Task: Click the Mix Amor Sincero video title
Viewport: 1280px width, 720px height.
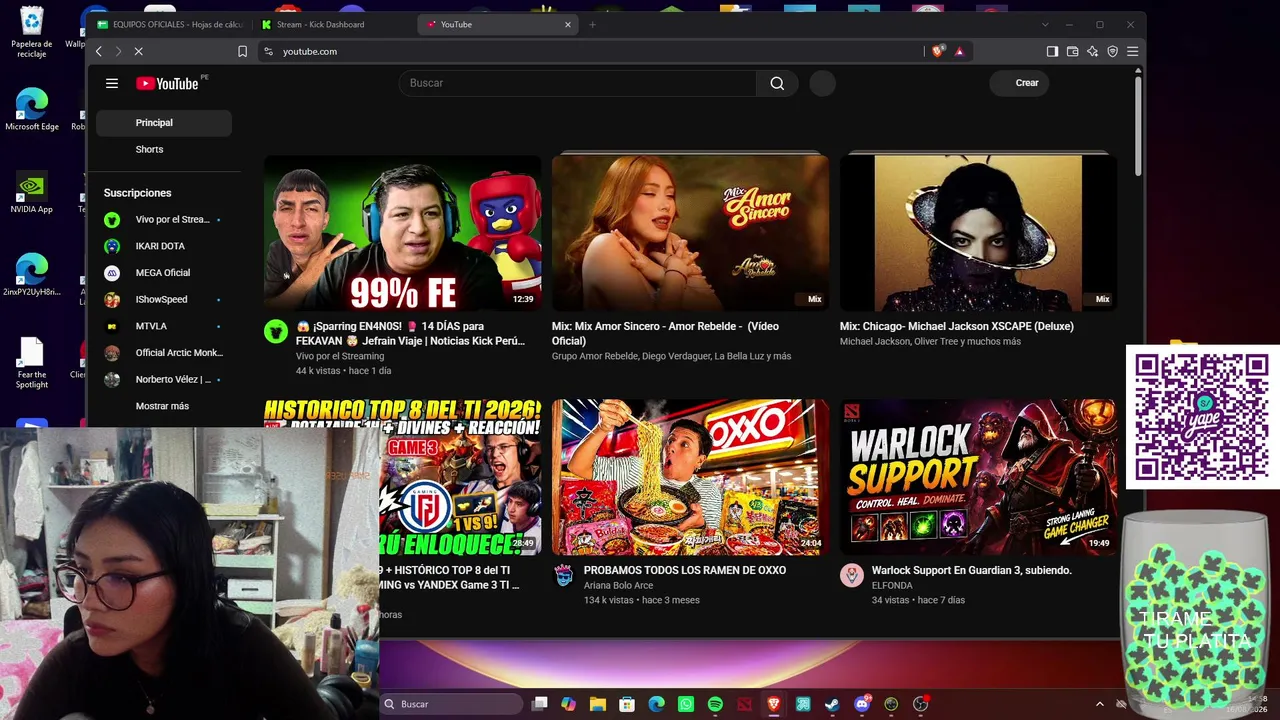Action: [665, 333]
